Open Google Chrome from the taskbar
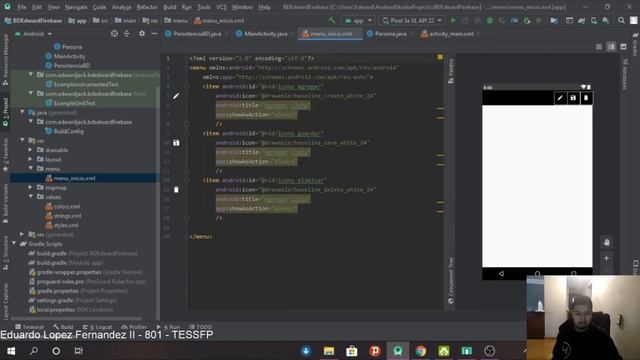640x360 pixels. coord(421,351)
